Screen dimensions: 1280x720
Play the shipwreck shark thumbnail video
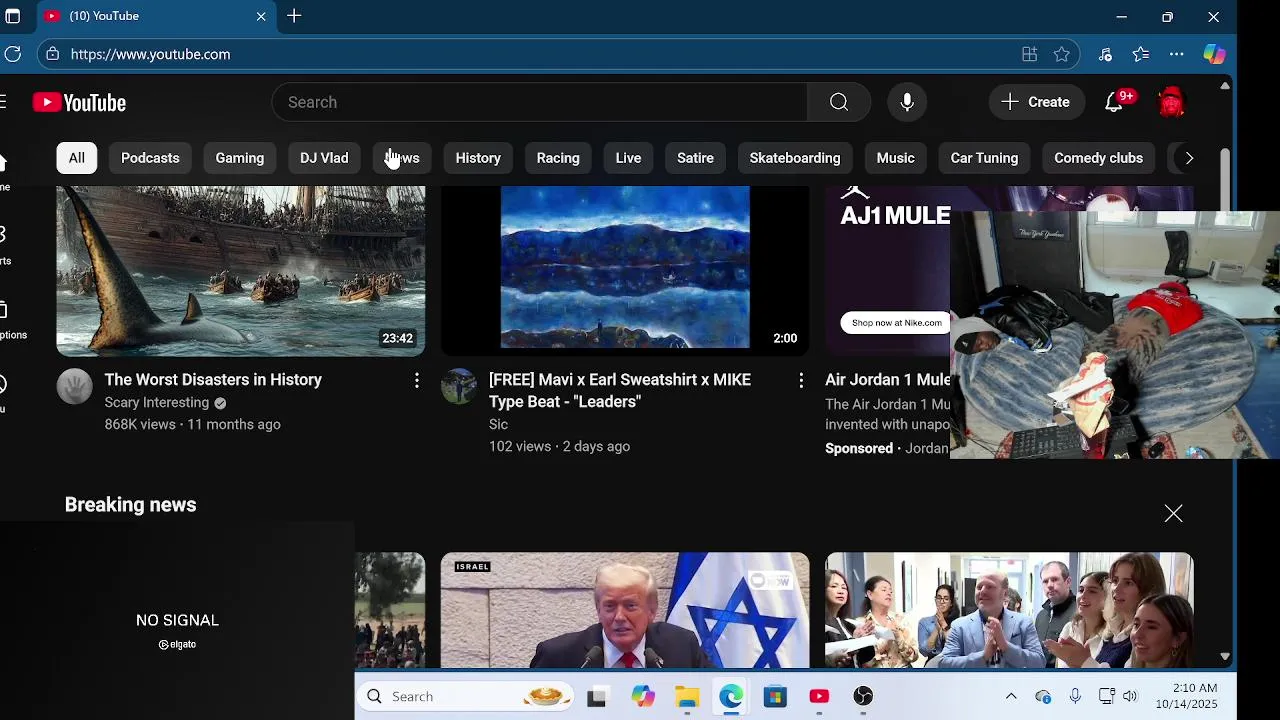click(x=241, y=270)
